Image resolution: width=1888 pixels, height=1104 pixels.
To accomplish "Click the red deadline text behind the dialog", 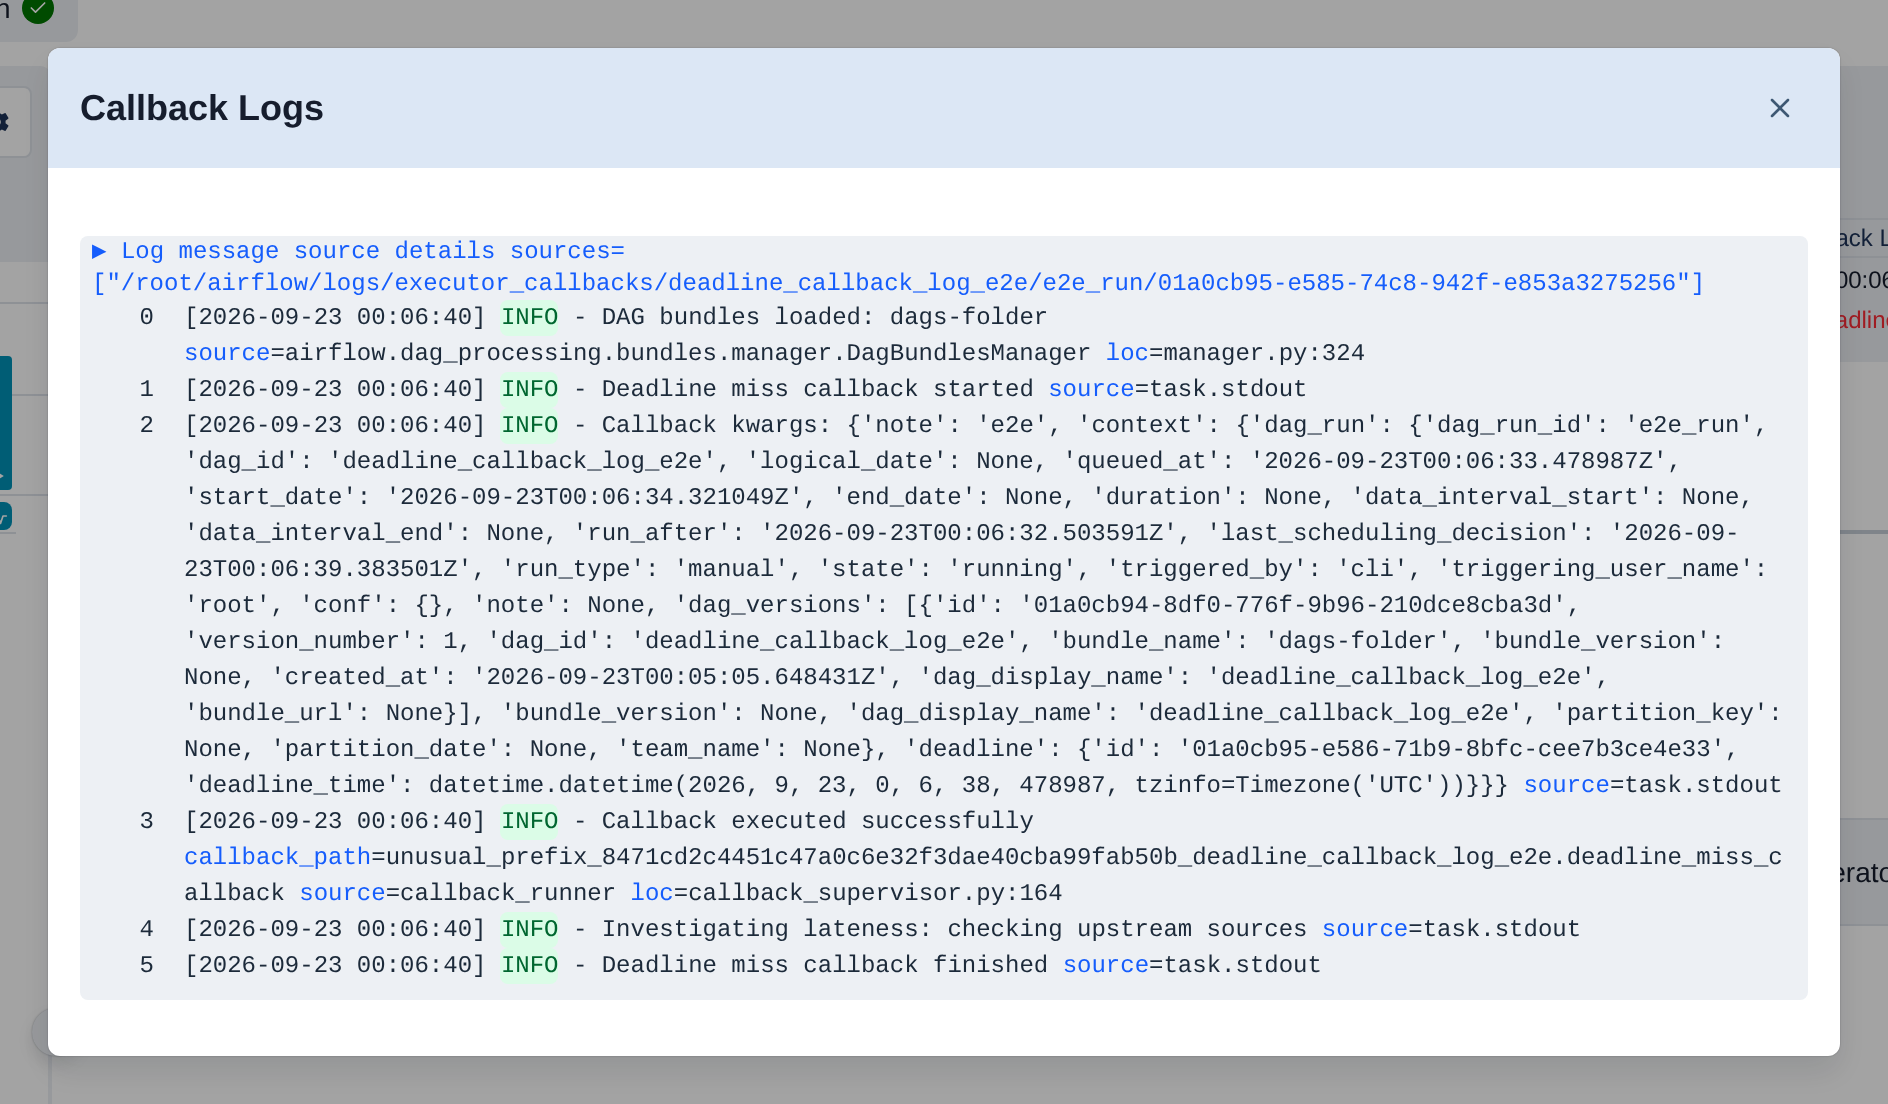I will click(1864, 320).
